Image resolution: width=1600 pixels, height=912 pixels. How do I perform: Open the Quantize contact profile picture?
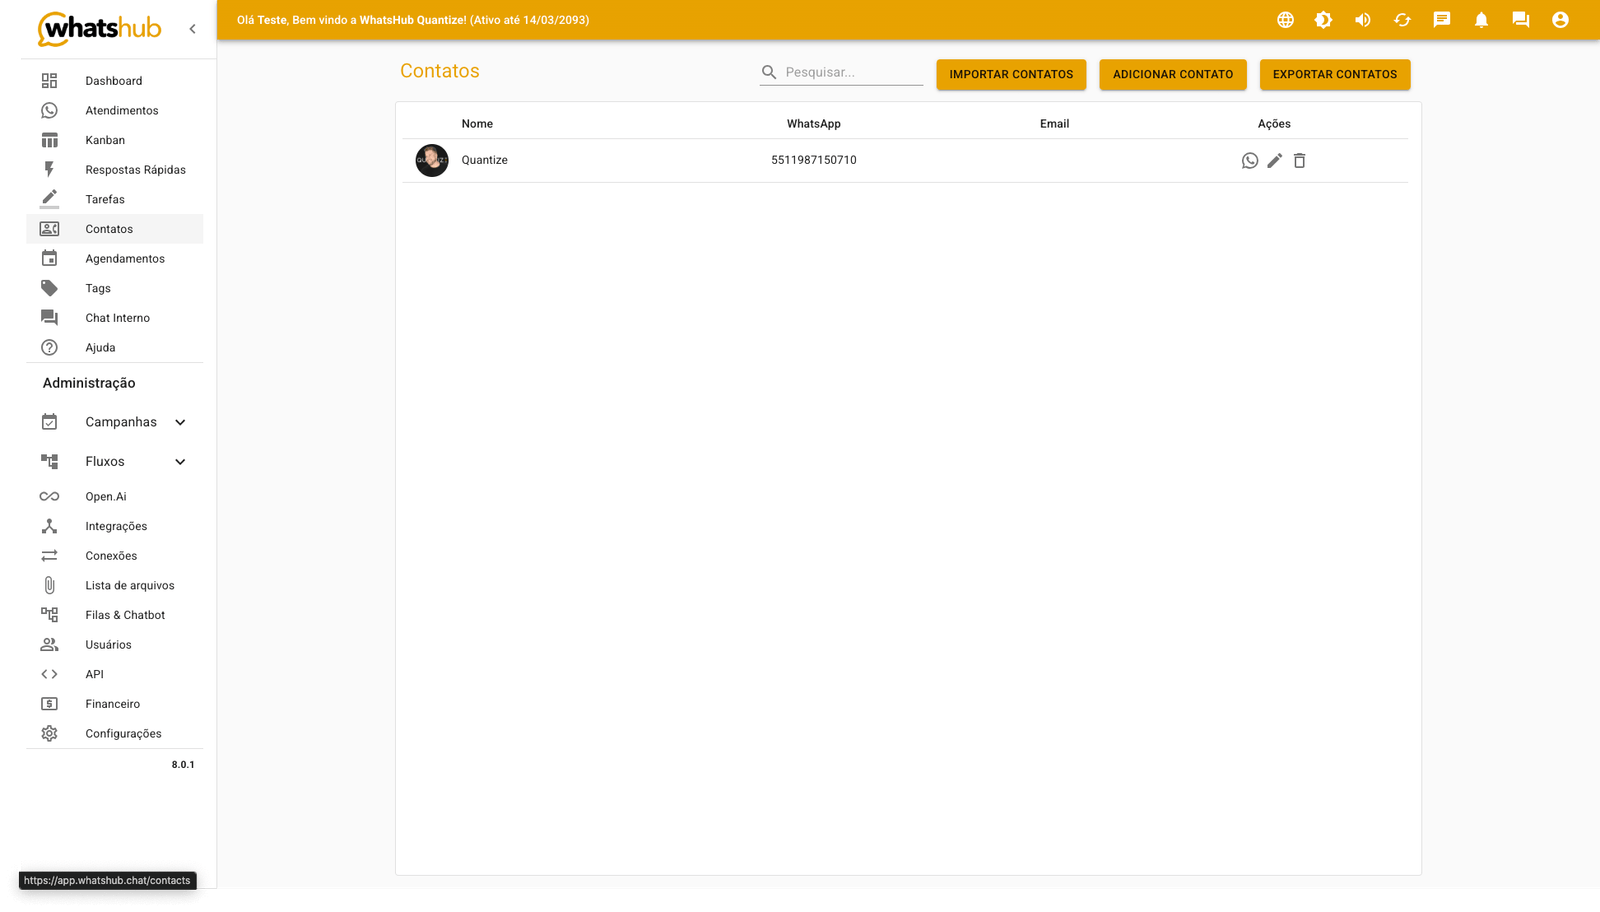click(x=431, y=160)
